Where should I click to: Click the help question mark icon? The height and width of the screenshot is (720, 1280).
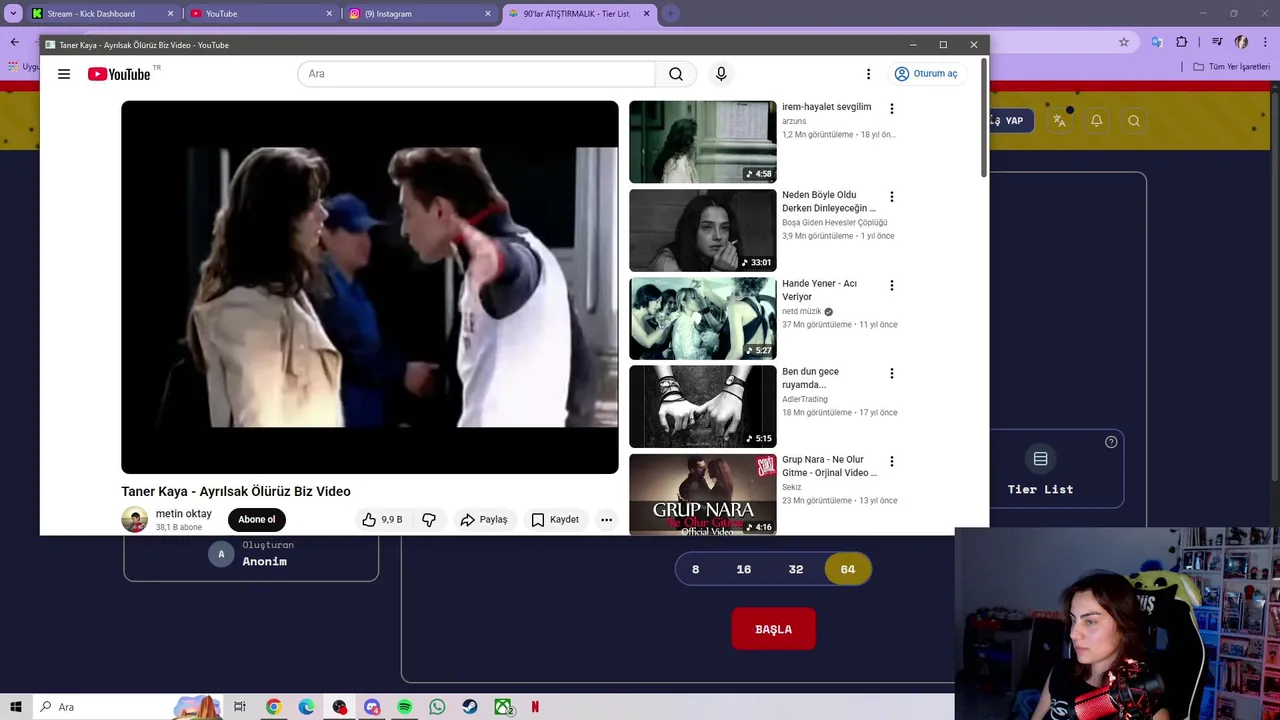1111,442
